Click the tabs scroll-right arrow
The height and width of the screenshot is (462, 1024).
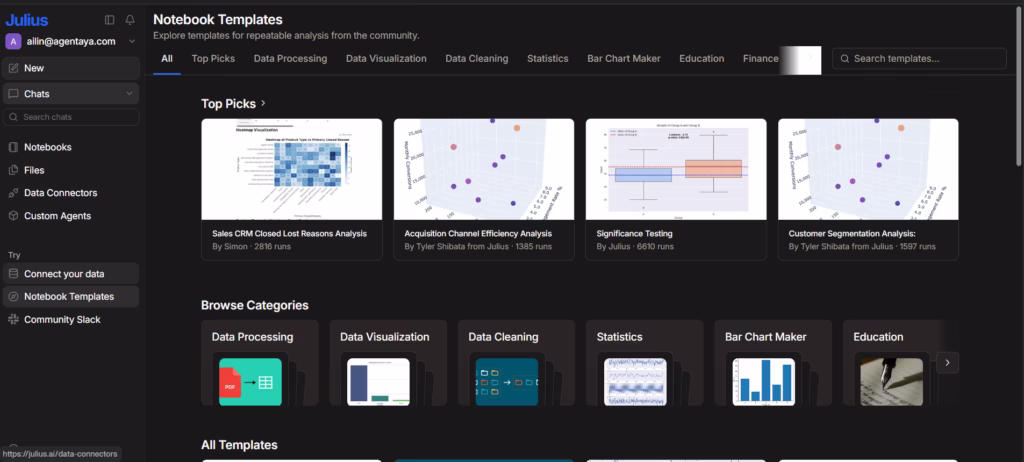pos(810,58)
